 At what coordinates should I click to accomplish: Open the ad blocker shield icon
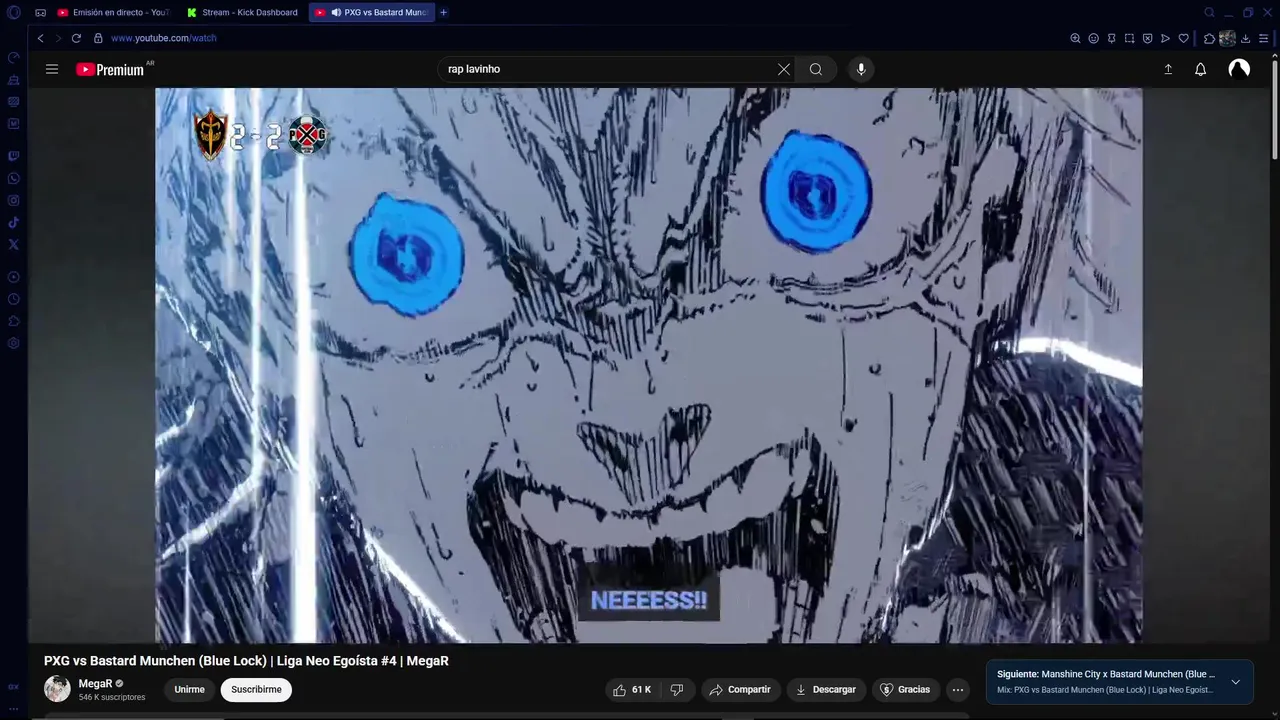coord(1147,38)
